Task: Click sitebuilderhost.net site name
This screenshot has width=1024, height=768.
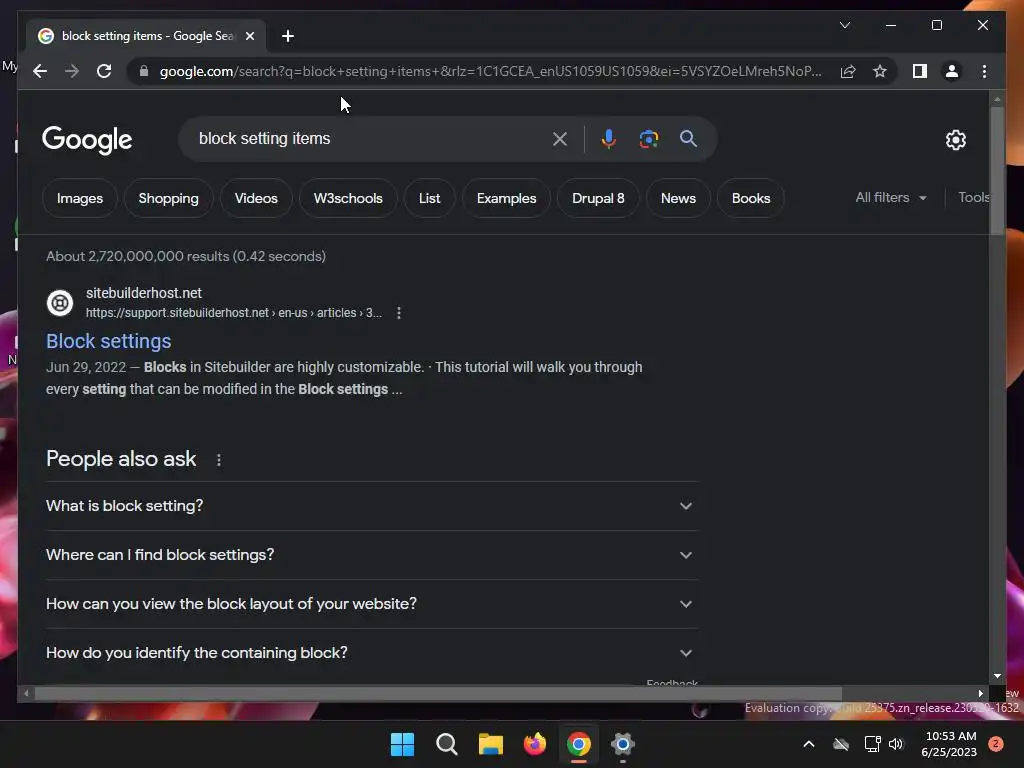Action: [144, 293]
